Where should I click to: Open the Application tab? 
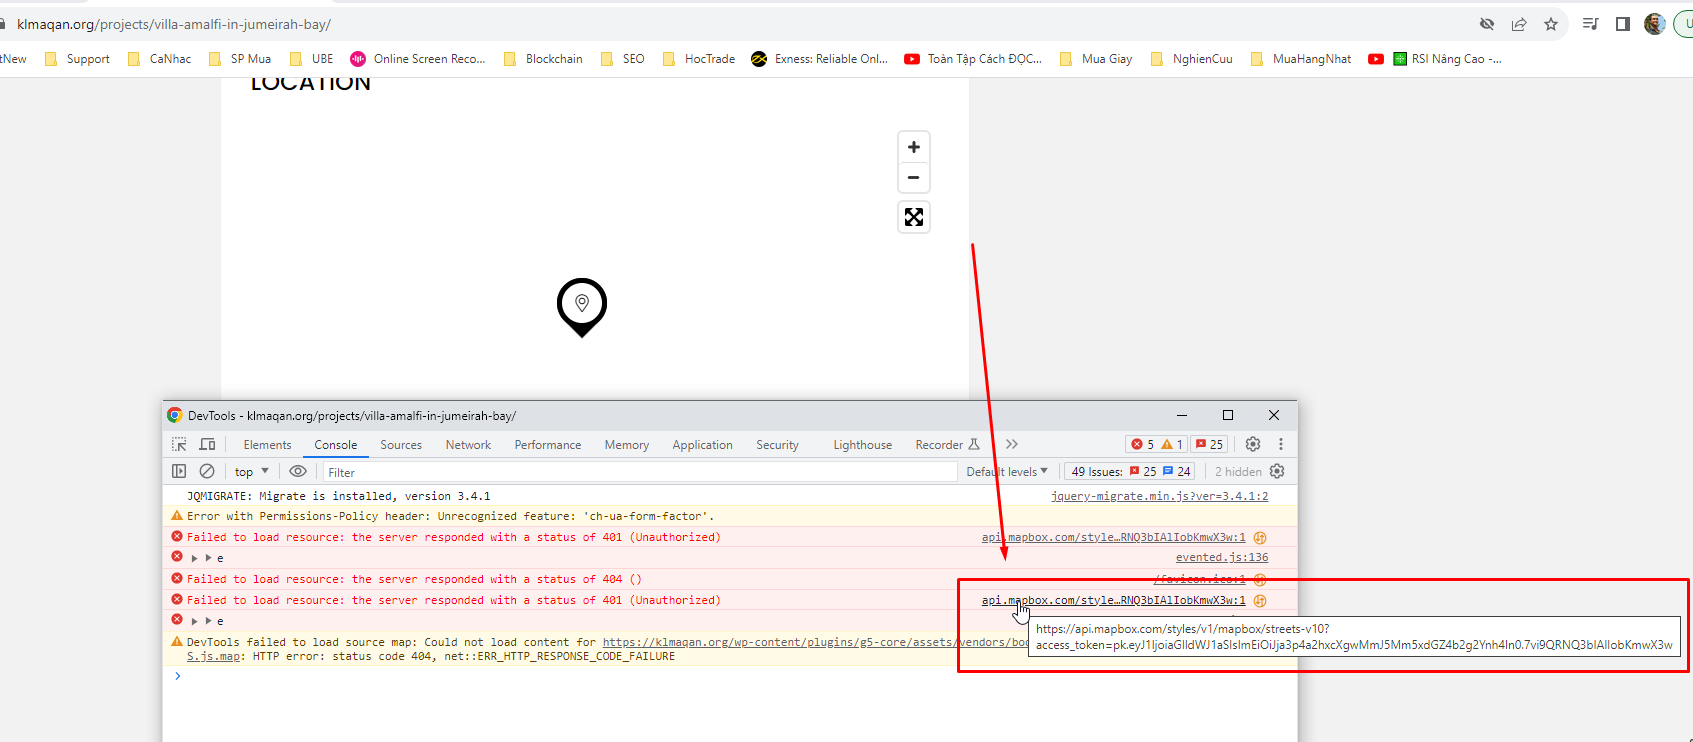[x=702, y=445]
